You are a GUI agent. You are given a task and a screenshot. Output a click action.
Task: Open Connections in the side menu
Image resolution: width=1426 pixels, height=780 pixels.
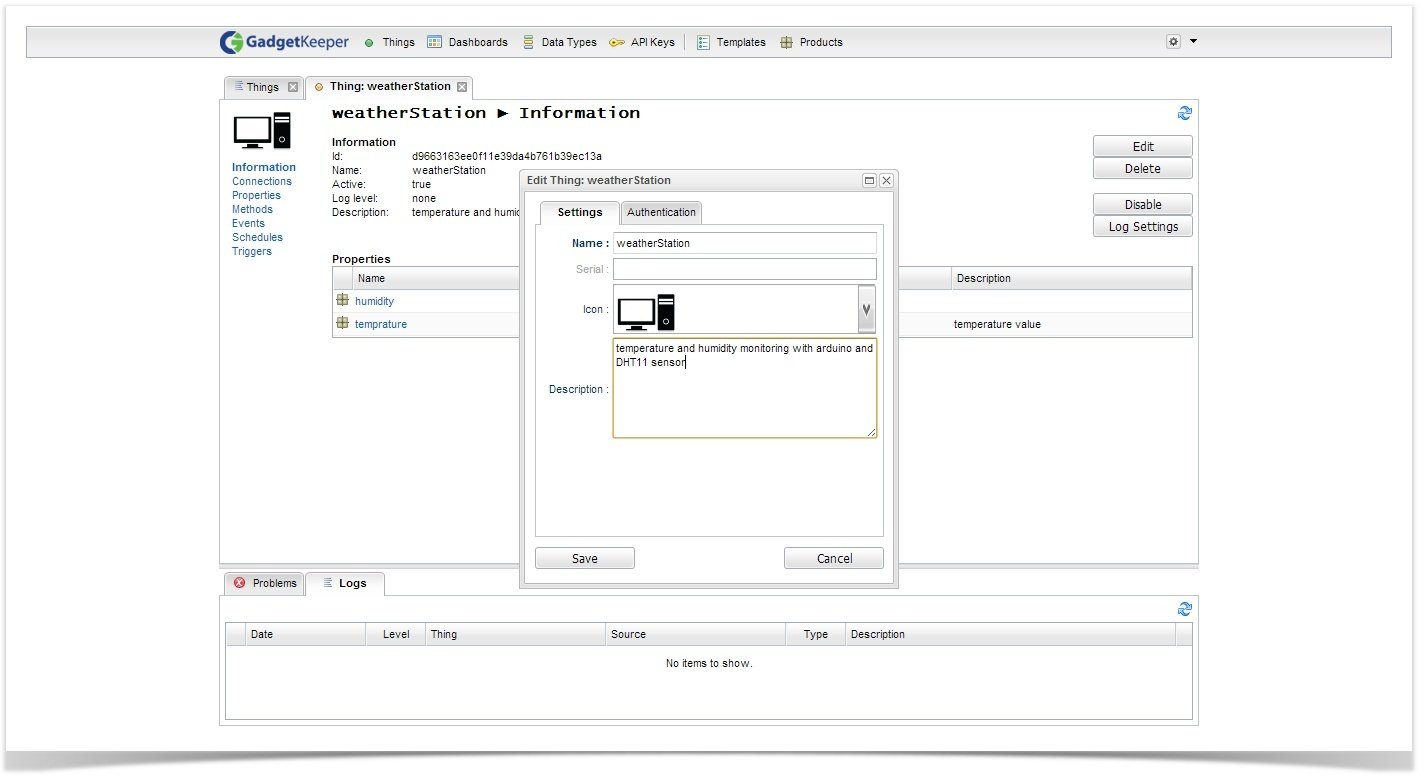click(x=262, y=181)
